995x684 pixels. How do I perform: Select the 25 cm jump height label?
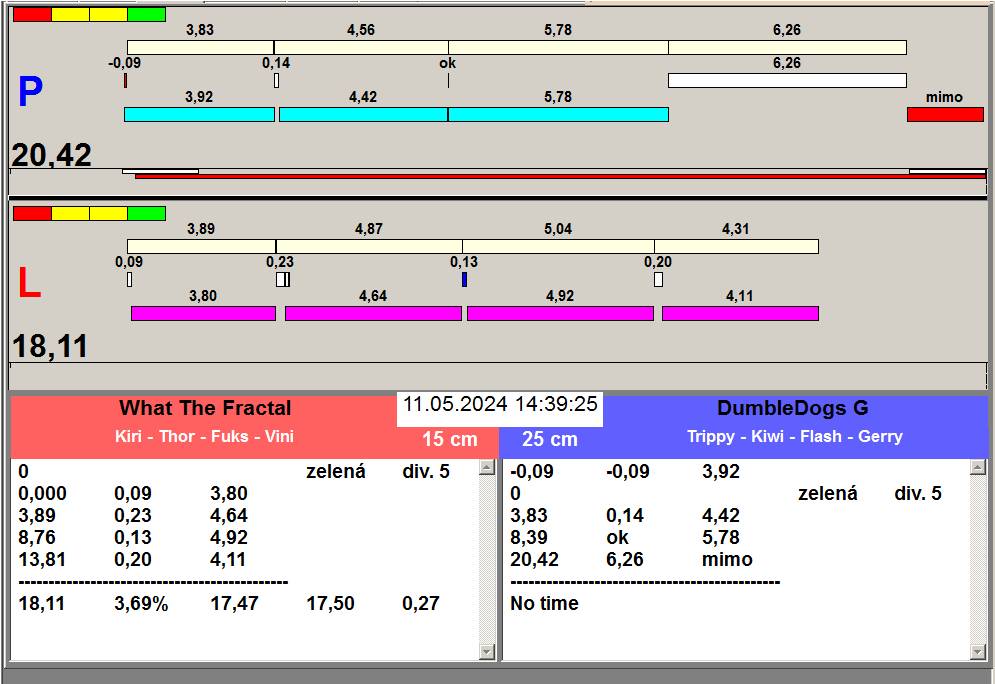click(550, 440)
